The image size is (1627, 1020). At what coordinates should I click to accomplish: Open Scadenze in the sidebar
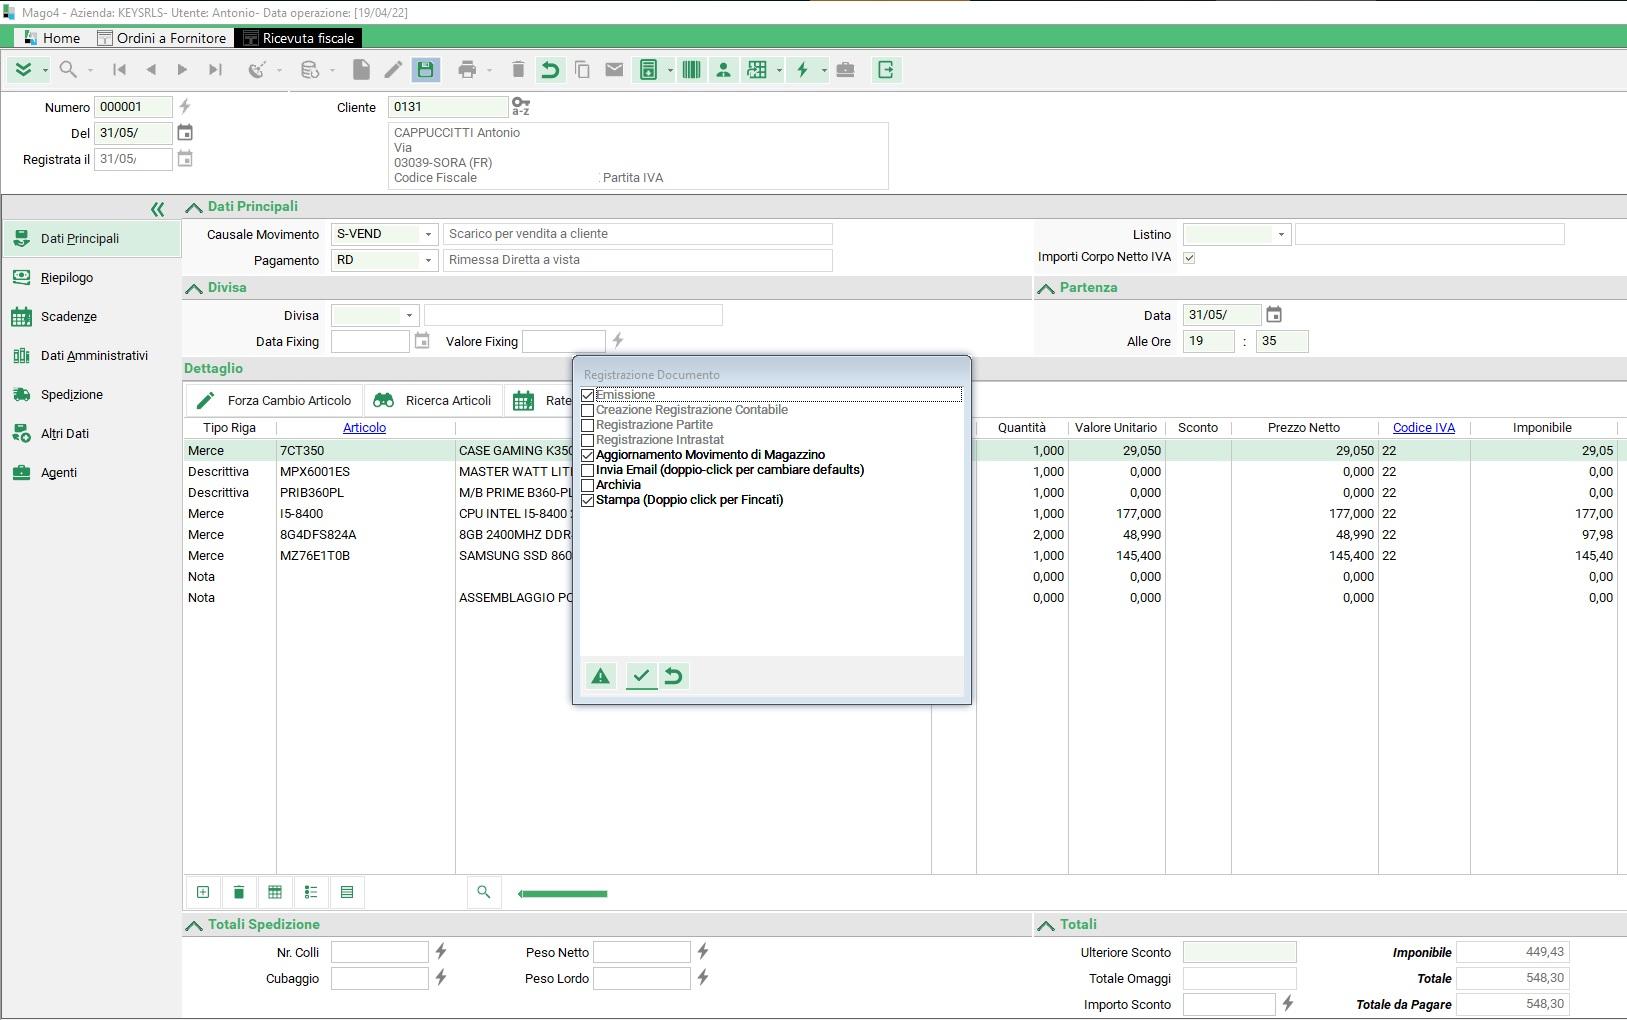coord(69,317)
